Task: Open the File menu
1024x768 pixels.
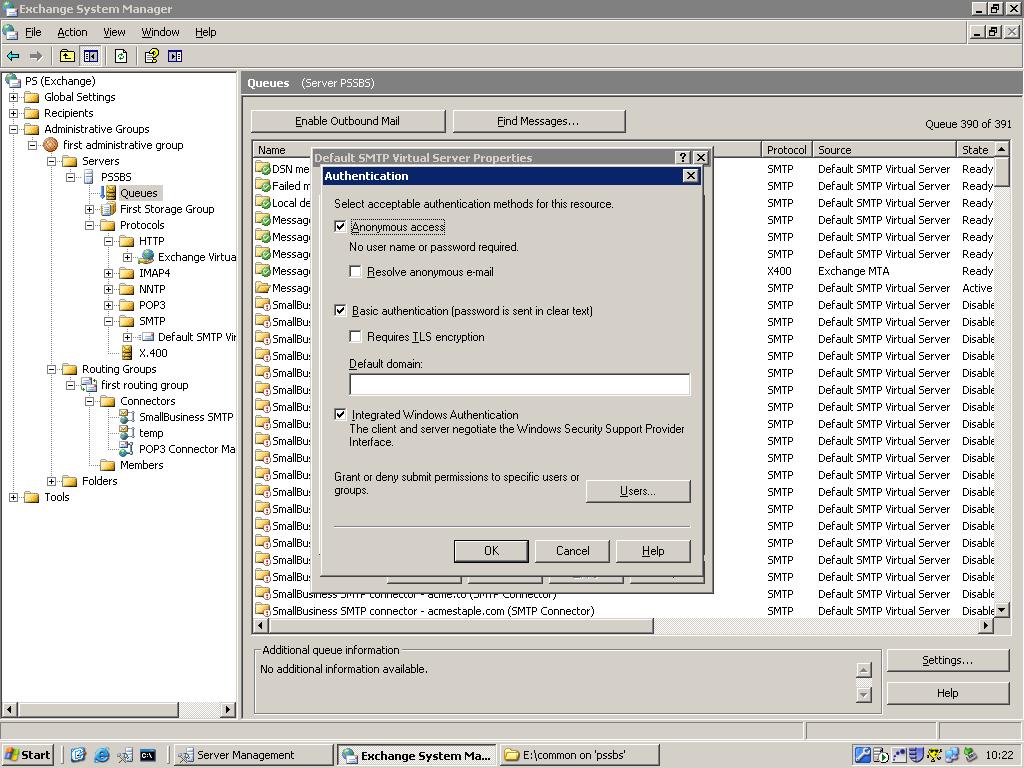Action: 33,32
